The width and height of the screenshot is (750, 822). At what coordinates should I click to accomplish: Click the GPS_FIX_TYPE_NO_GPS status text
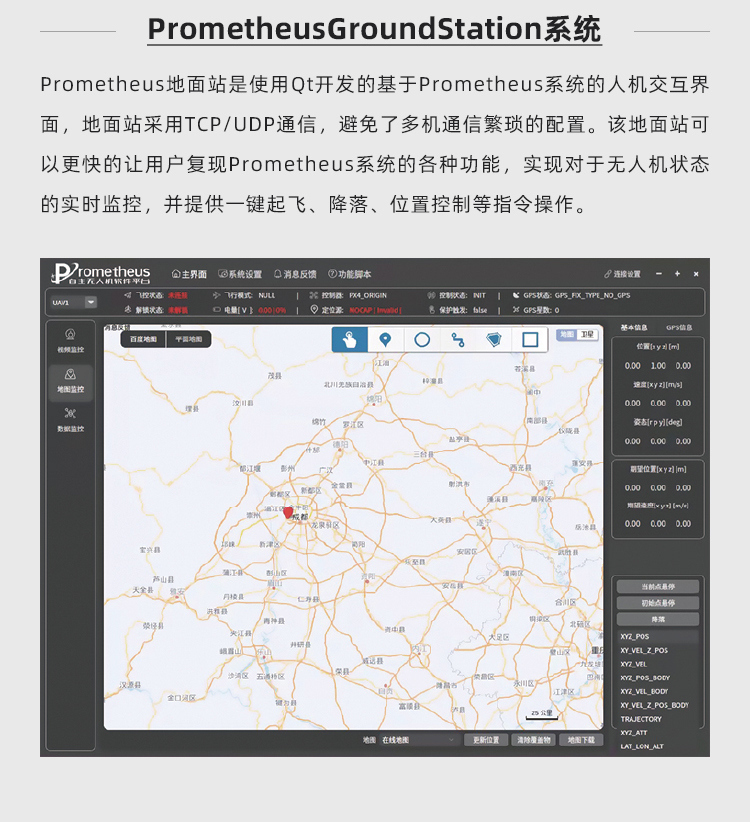click(x=592, y=295)
